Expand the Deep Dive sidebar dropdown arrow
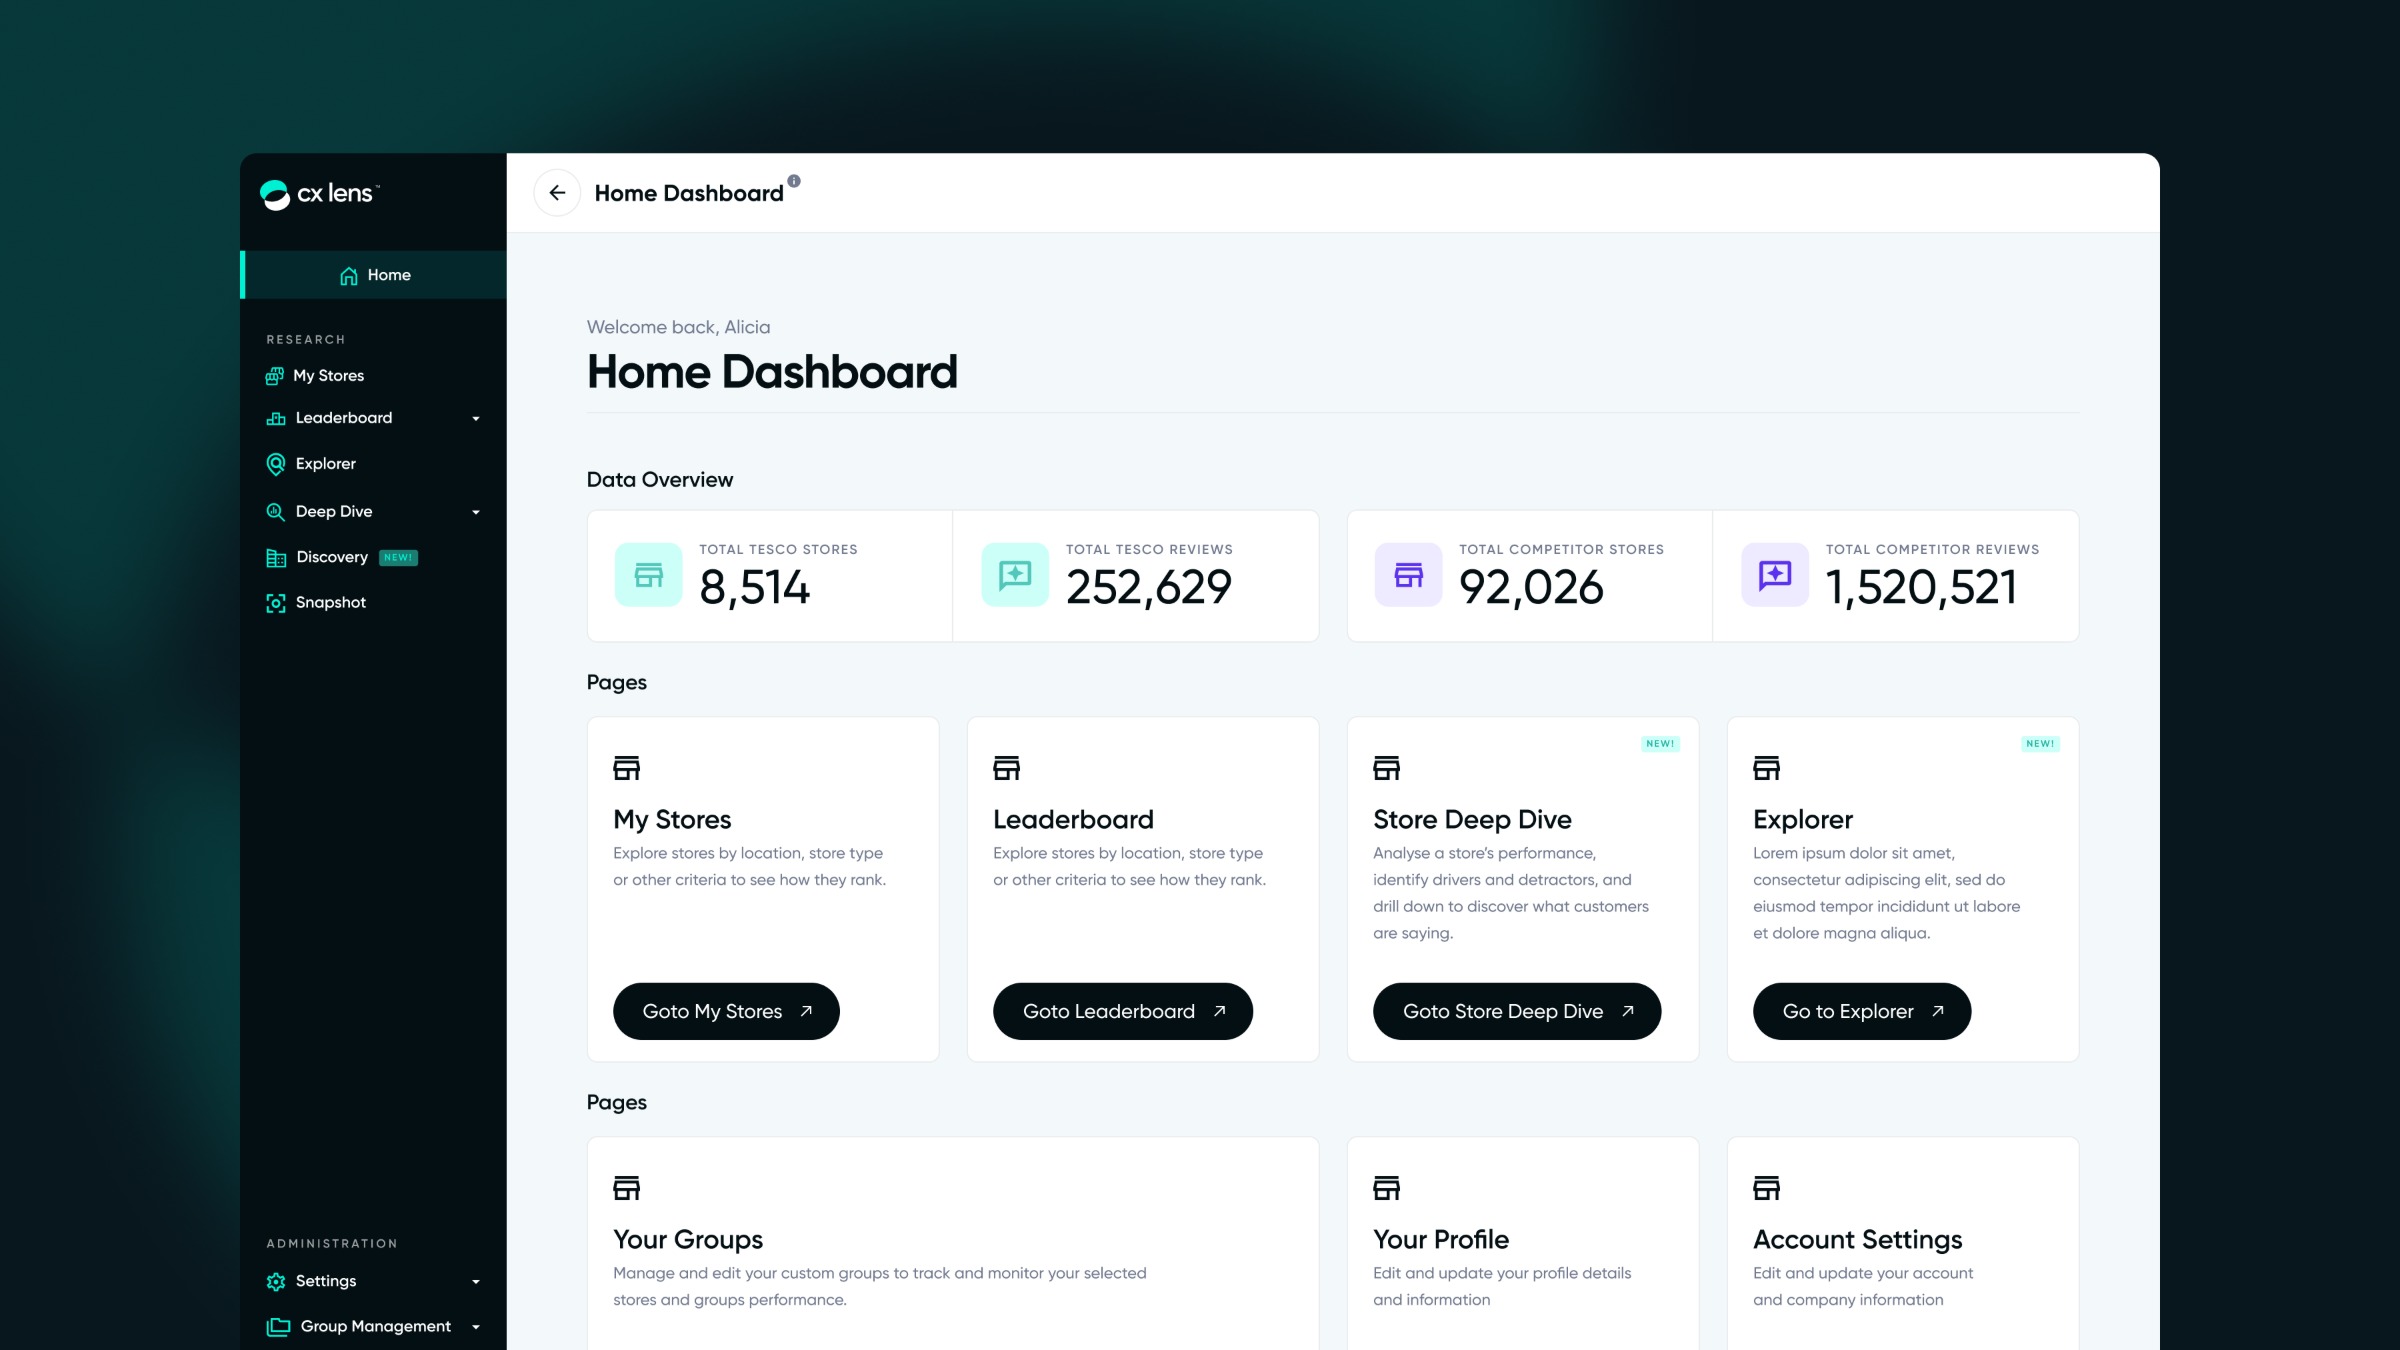This screenshot has height=1350, width=2400. pyautogui.click(x=476, y=512)
